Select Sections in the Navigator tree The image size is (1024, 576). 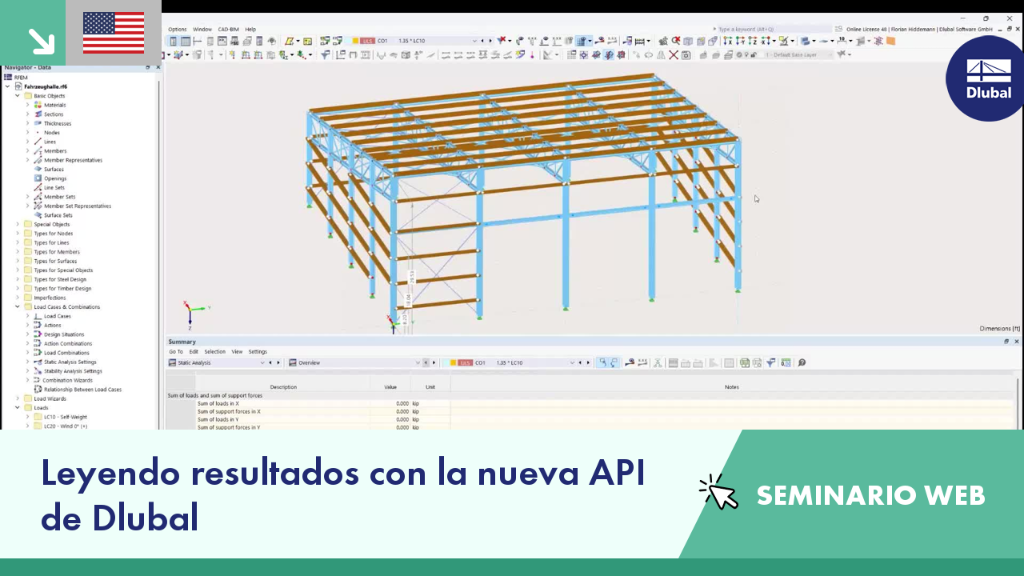pos(54,114)
